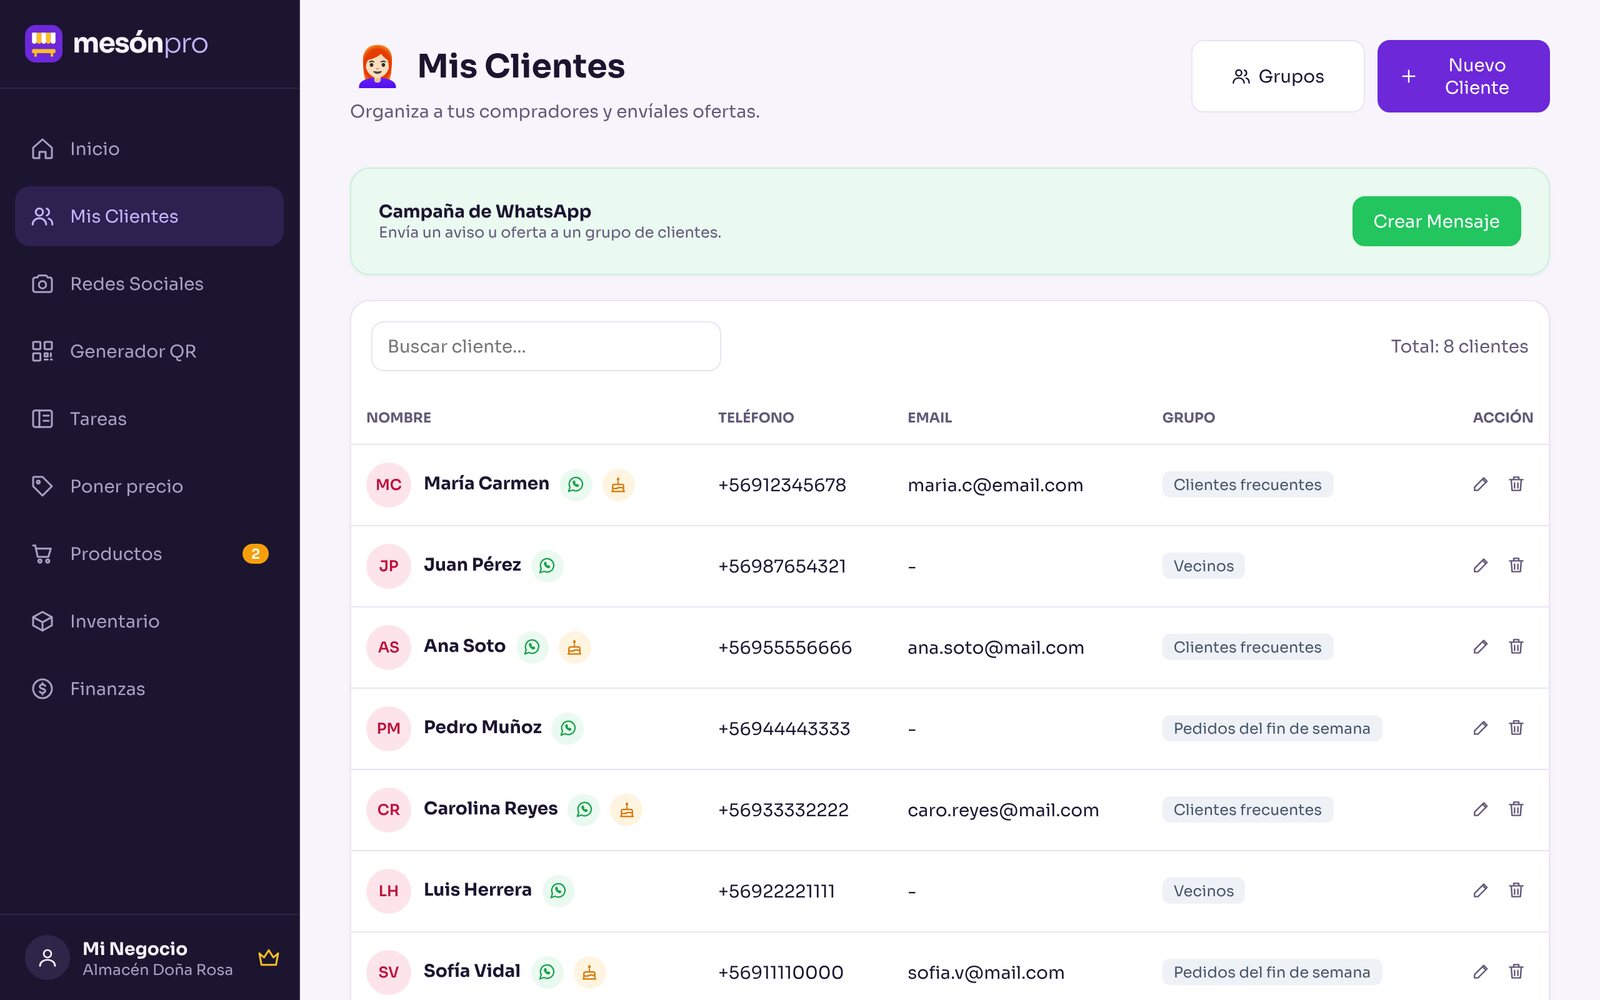Click the birthday cake icon for Sofía Vidal

(x=589, y=972)
